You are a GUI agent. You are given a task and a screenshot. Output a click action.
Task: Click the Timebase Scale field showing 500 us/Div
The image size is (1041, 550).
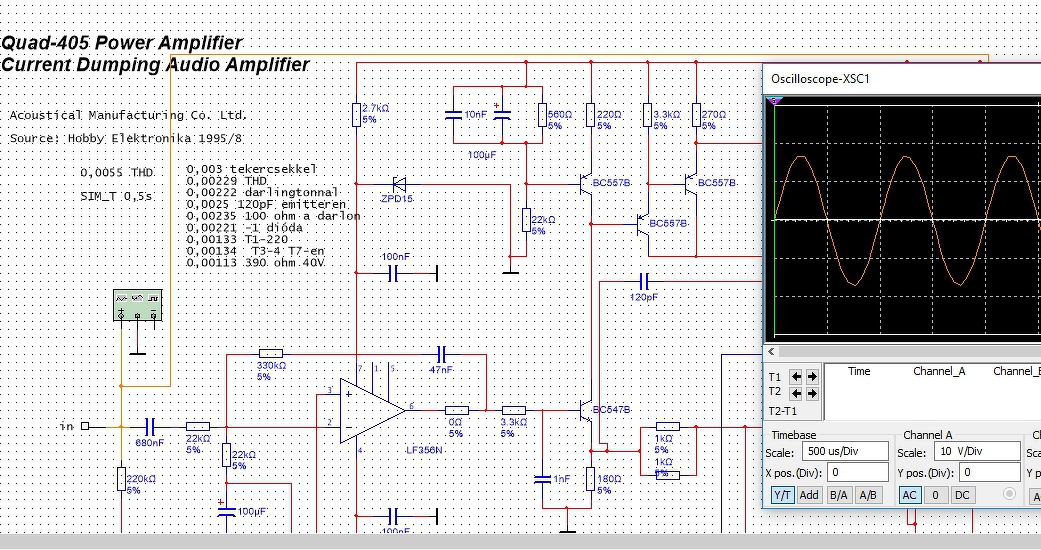[845, 451]
